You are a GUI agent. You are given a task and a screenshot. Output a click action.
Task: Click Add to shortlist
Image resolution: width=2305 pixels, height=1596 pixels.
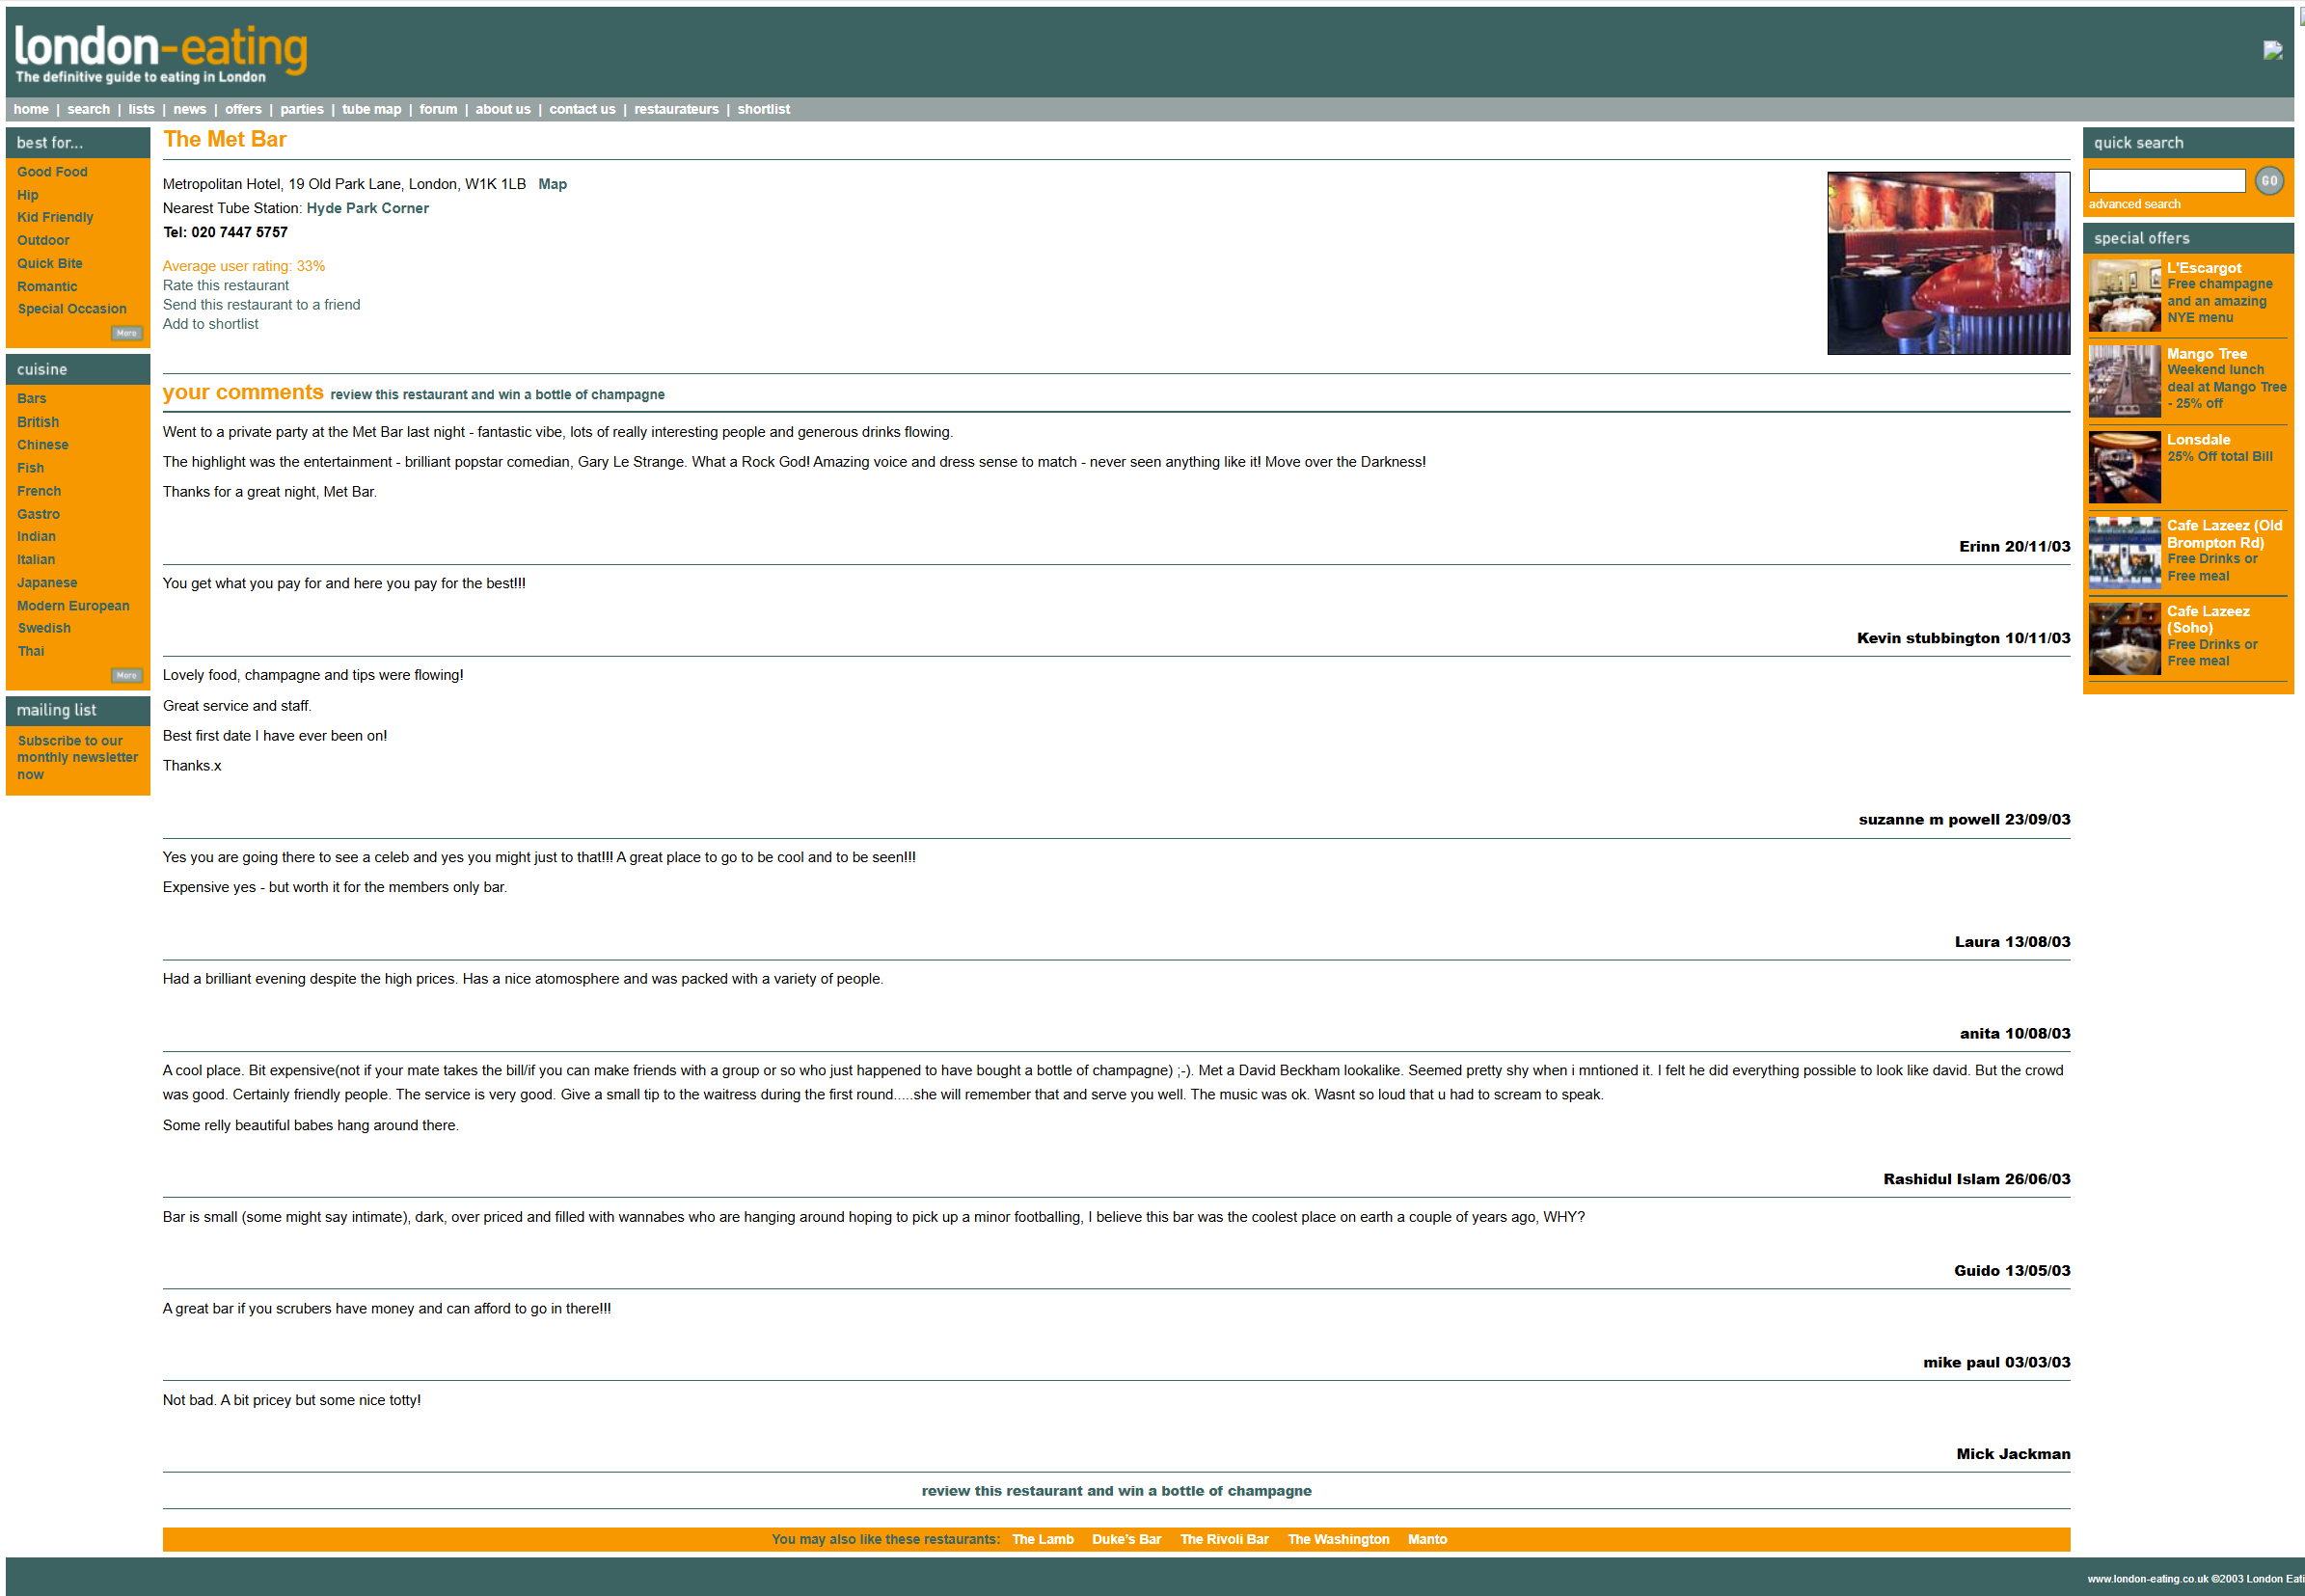click(210, 324)
